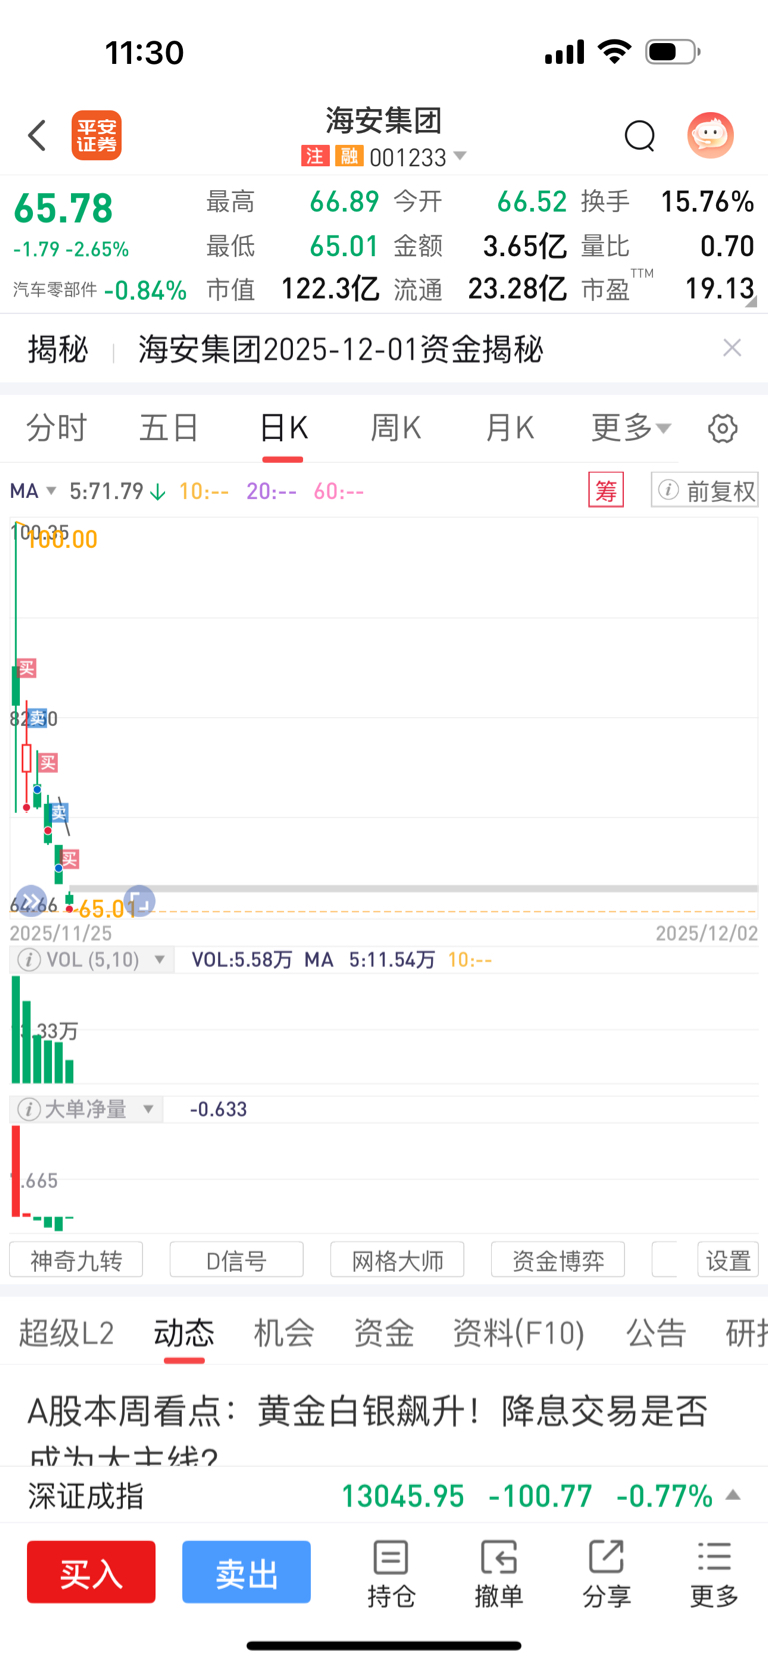Open the 更多 menu icon in bottom bar

(x=714, y=1574)
